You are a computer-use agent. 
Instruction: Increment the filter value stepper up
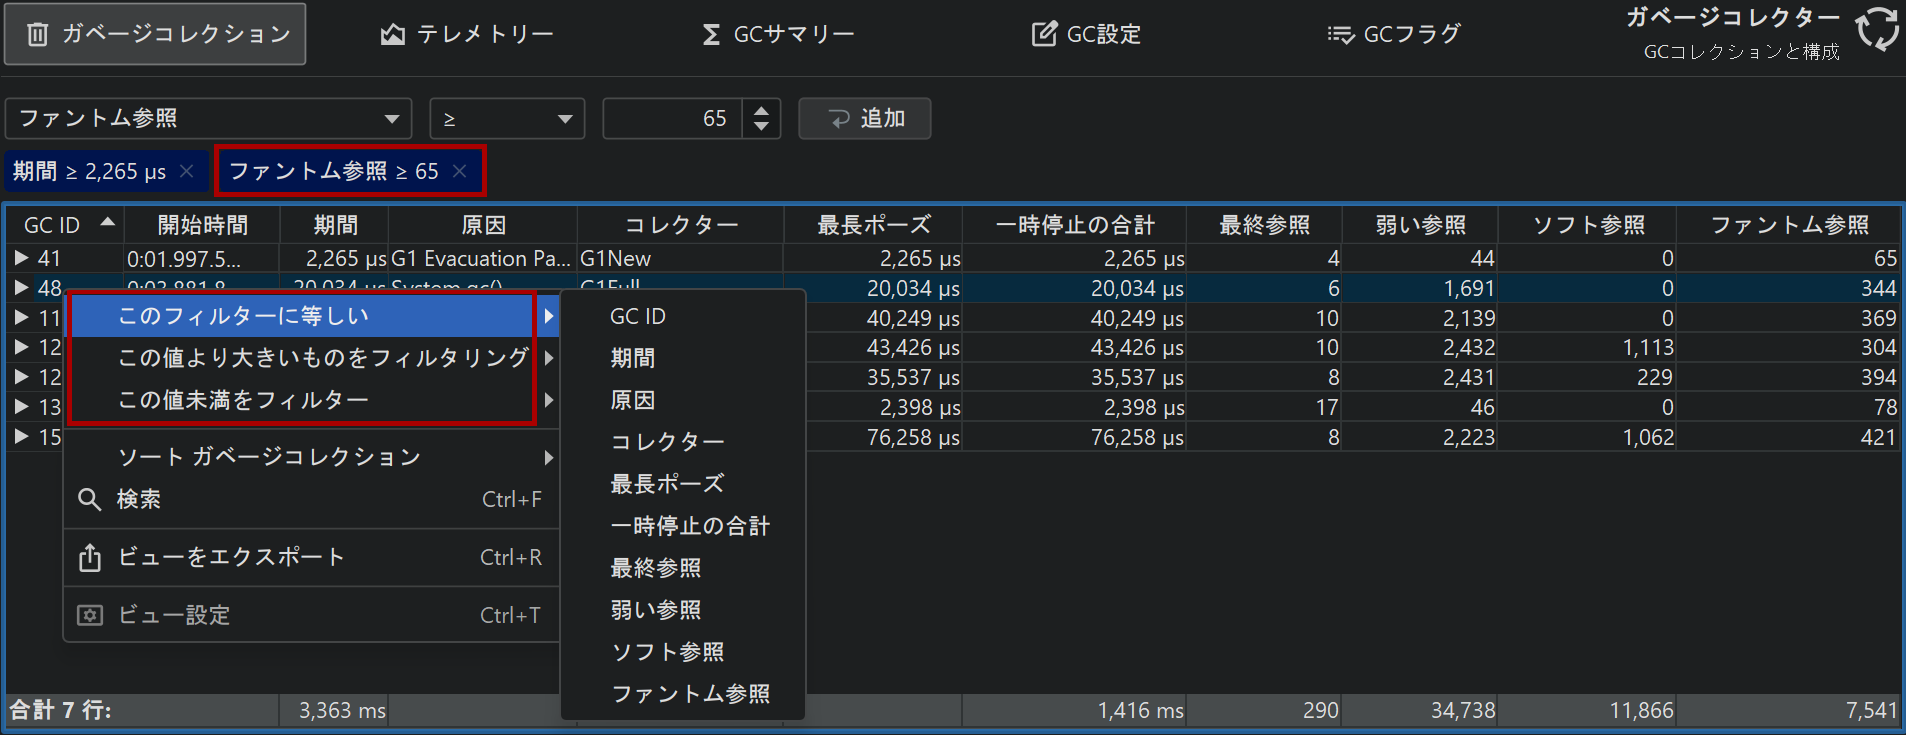(761, 110)
